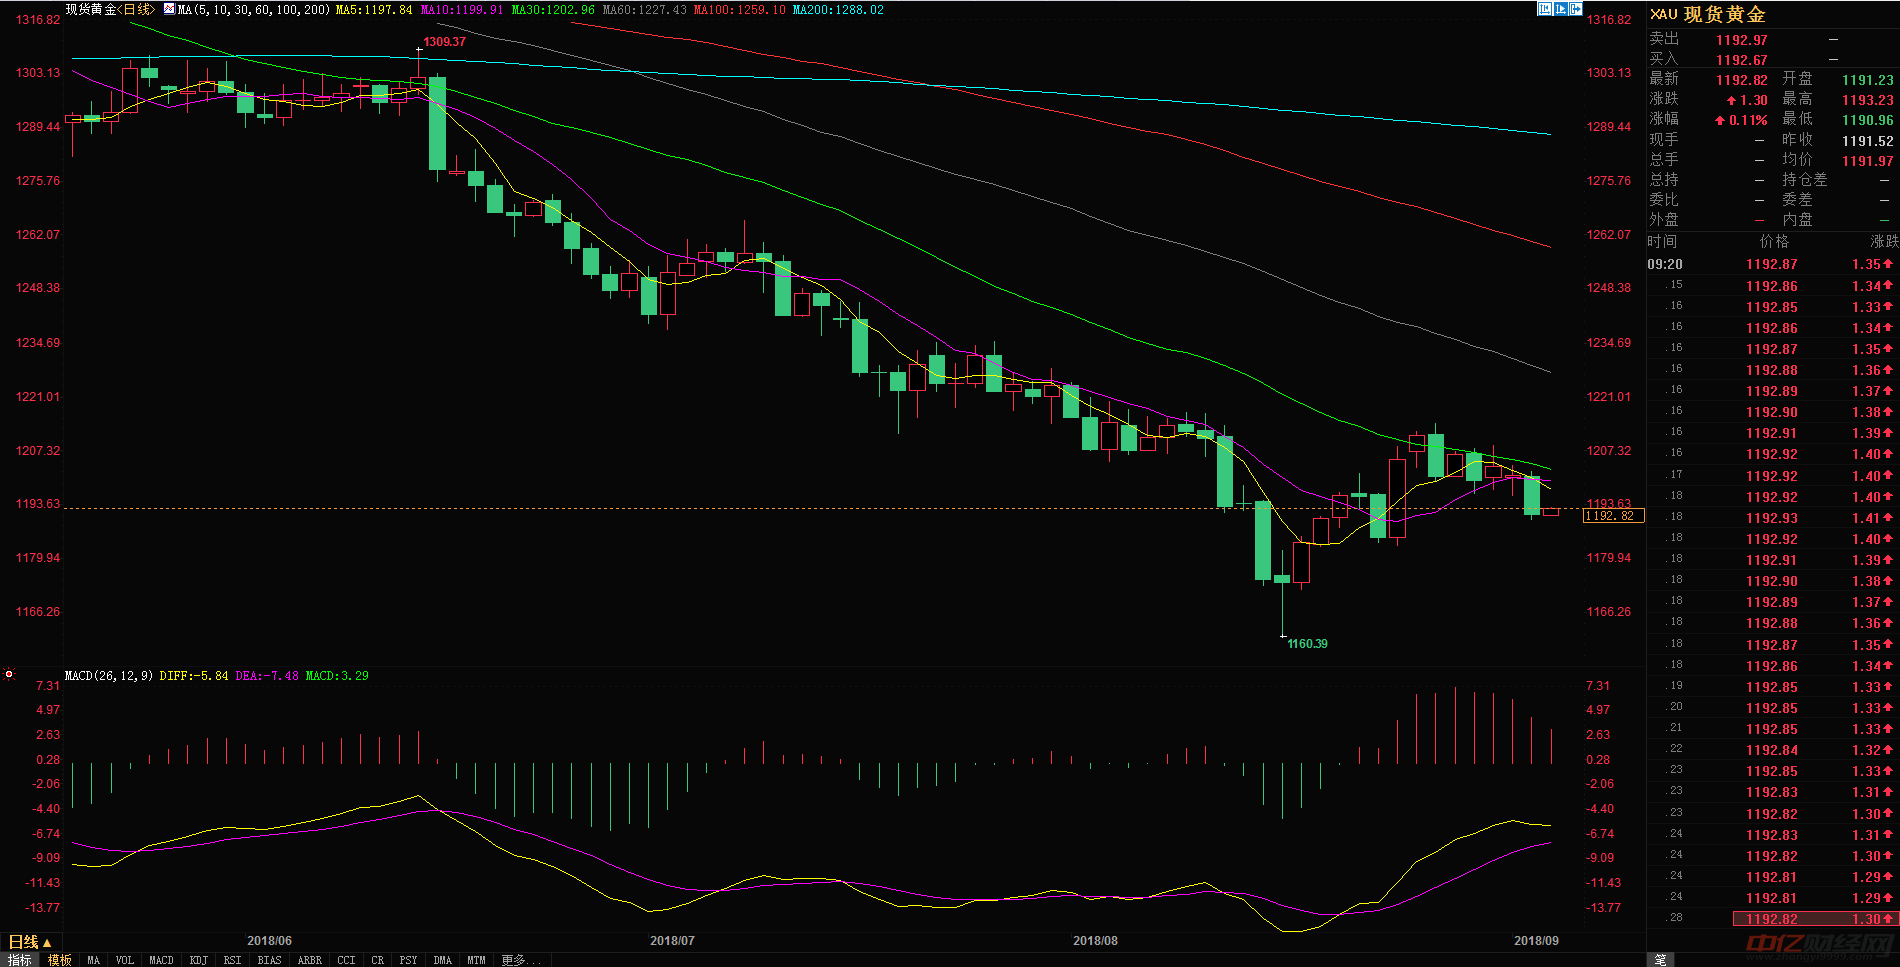Click the 现货黄金 title in quote panel
The height and width of the screenshot is (967, 1900).
pos(1724,15)
